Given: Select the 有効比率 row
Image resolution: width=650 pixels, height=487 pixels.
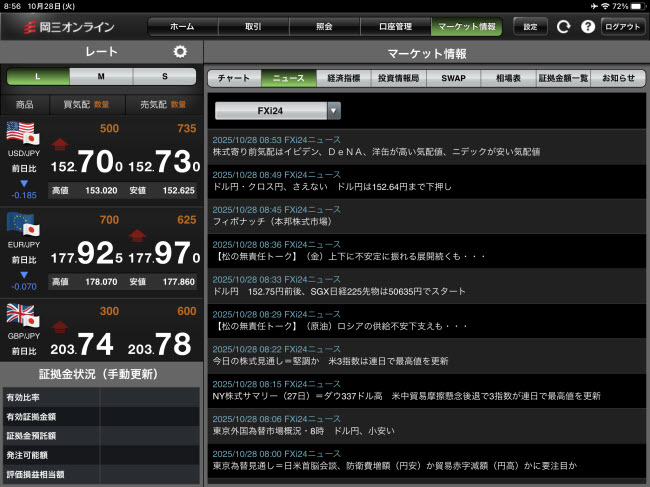Looking at the screenshot, I should 101,397.
